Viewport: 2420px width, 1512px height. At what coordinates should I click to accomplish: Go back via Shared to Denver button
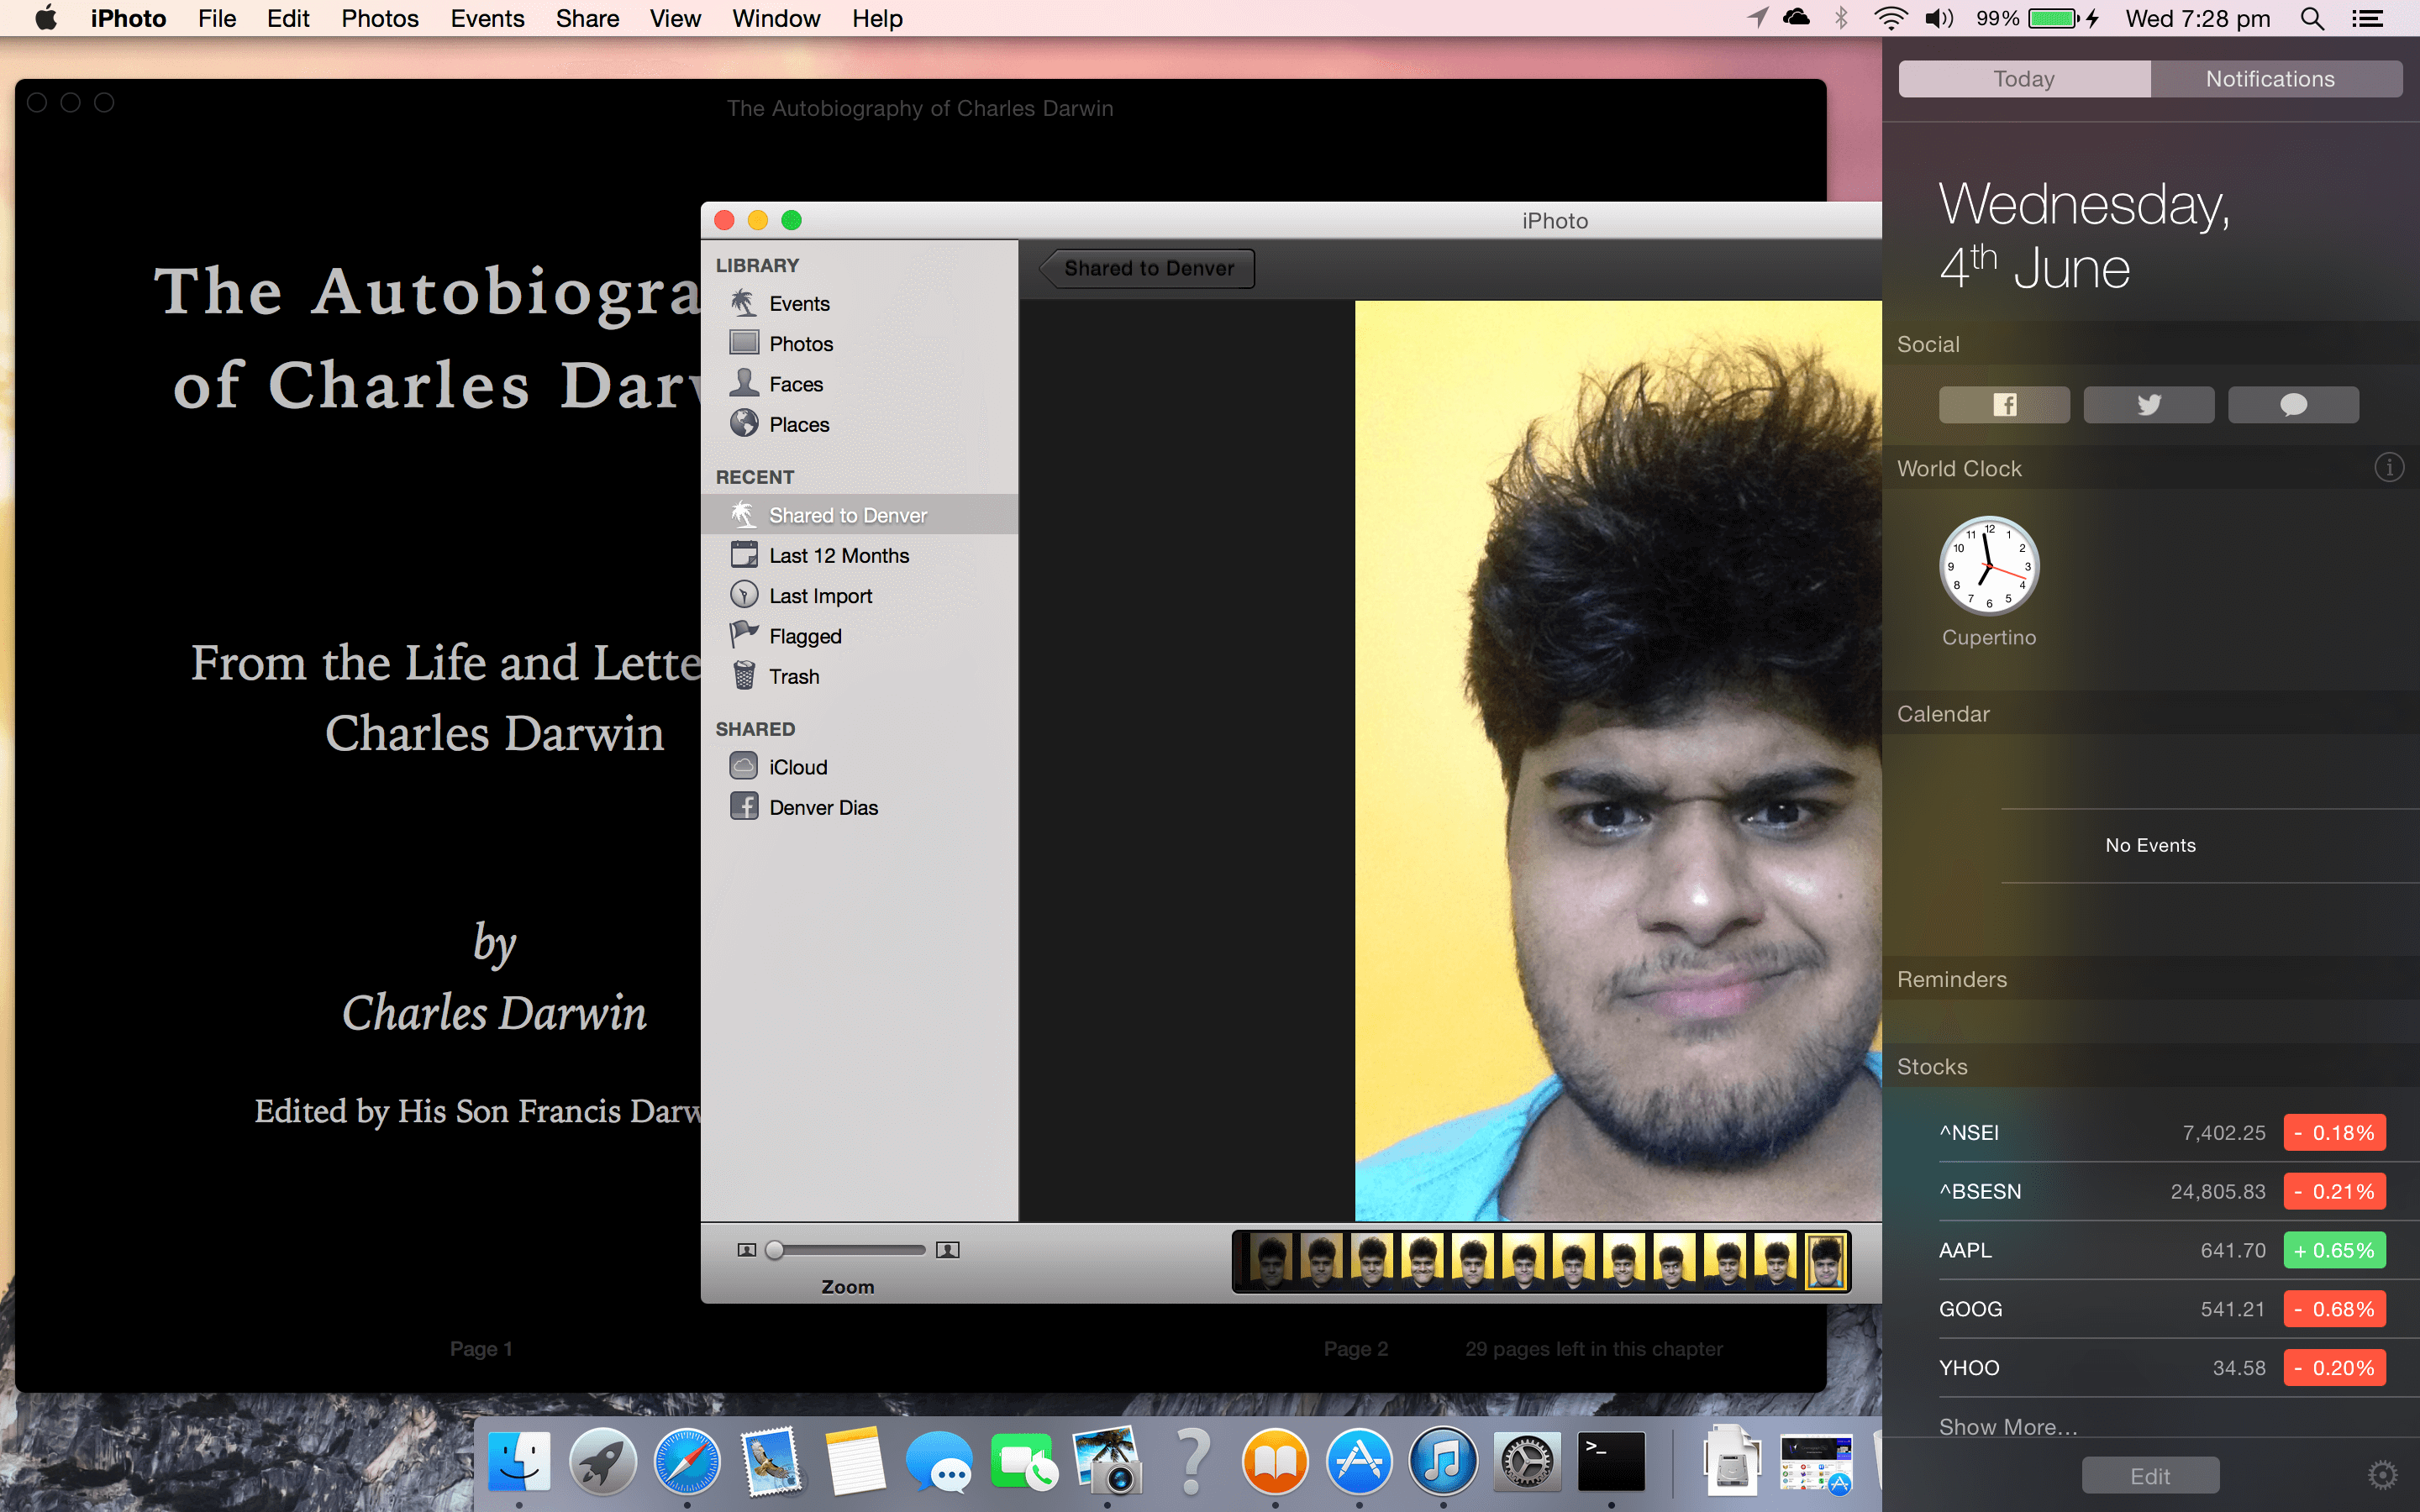(x=1148, y=268)
